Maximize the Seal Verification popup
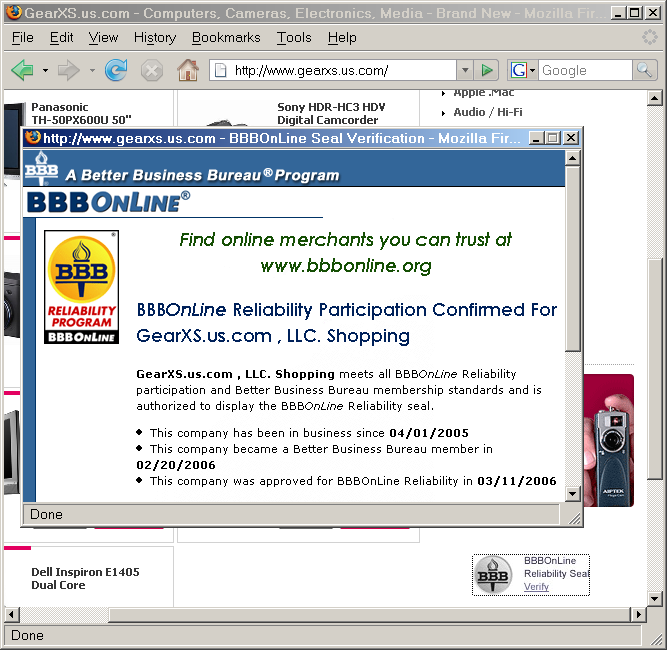This screenshot has width=667, height=650. [x=553, y=138]
